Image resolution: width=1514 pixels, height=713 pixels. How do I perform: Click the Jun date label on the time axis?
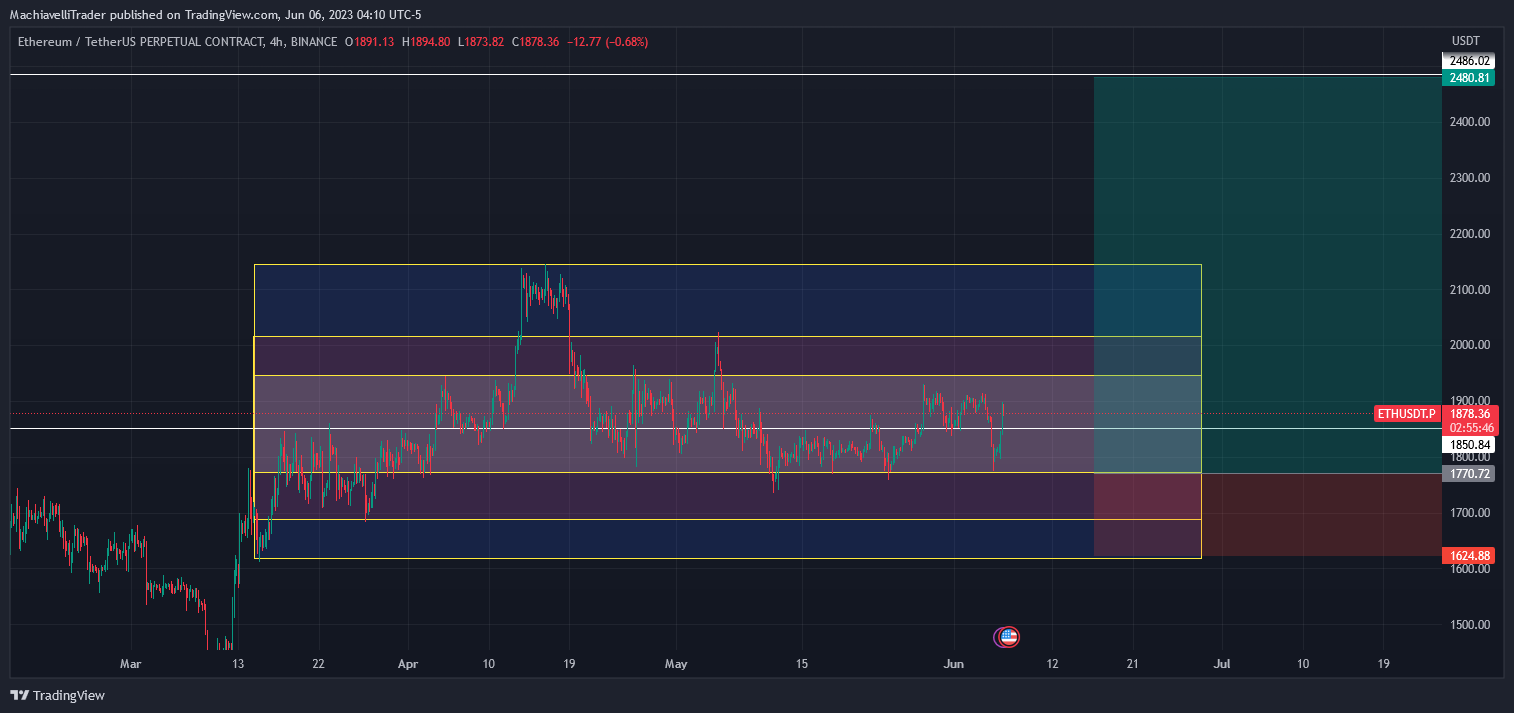point(954,664)
